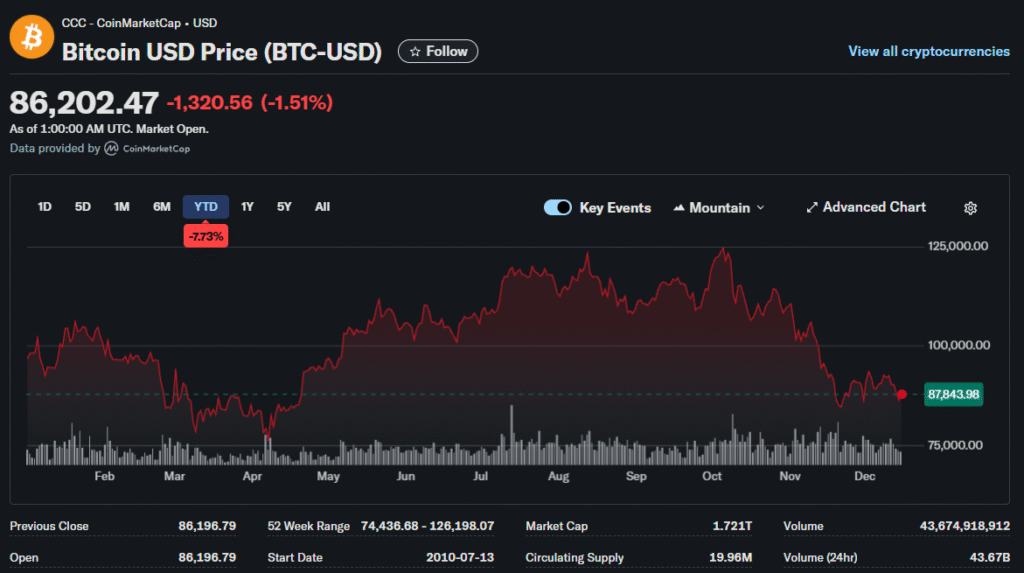Select the All time range
Viewport: 1024px width, 573px height.
pyautogui.click(x=322, y=207)
